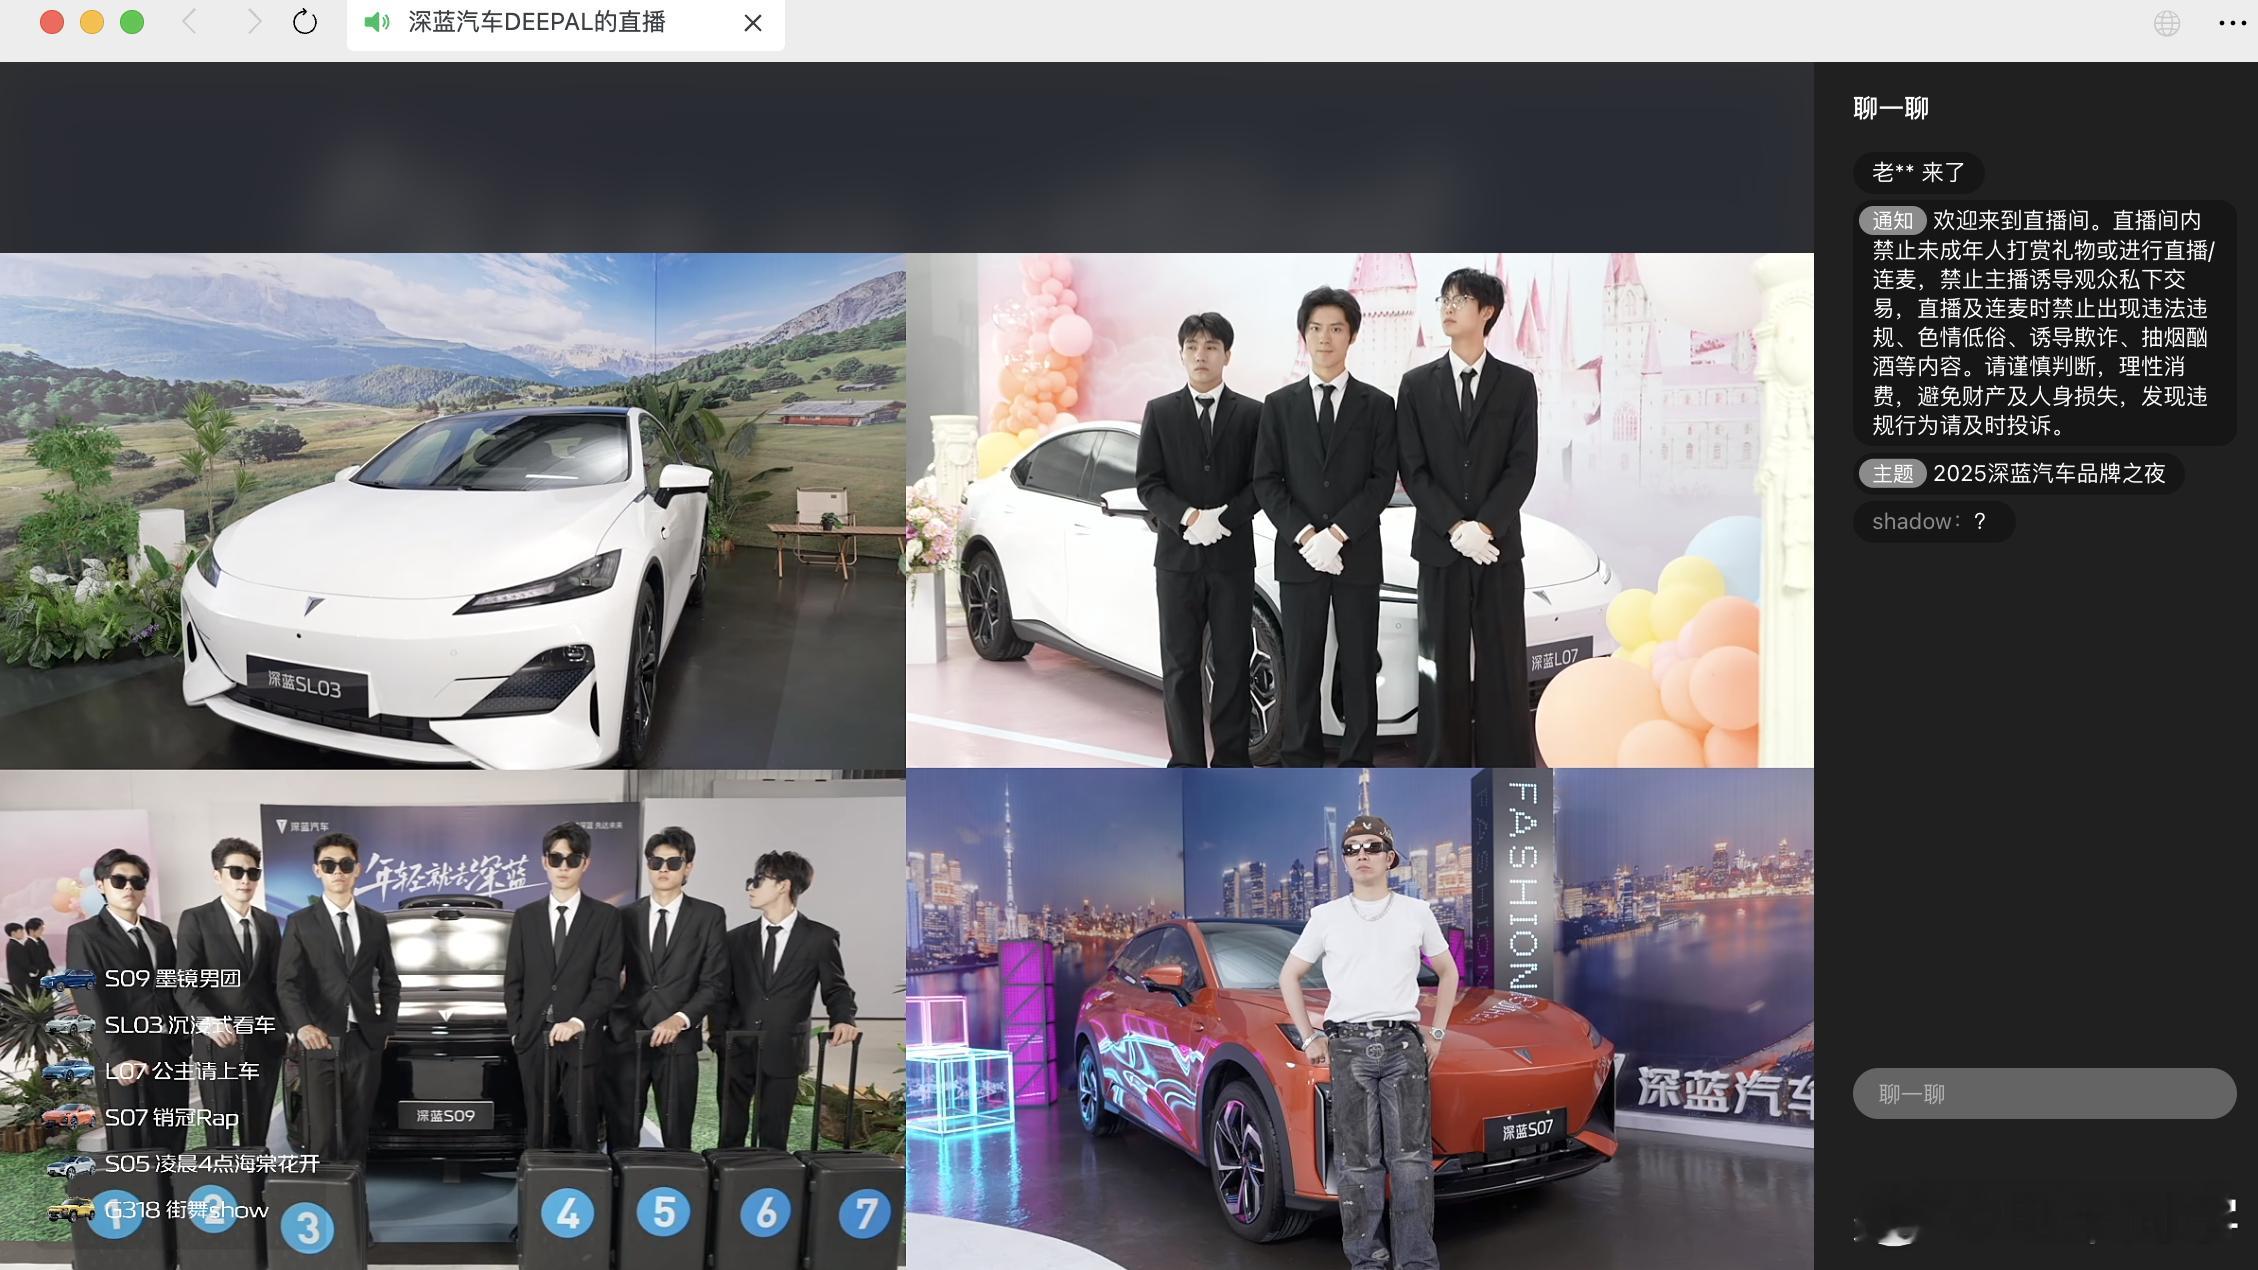This screenshot has height=1270, width=2258.
Task: Minimize window with yellow button
Action: [92, 22]
